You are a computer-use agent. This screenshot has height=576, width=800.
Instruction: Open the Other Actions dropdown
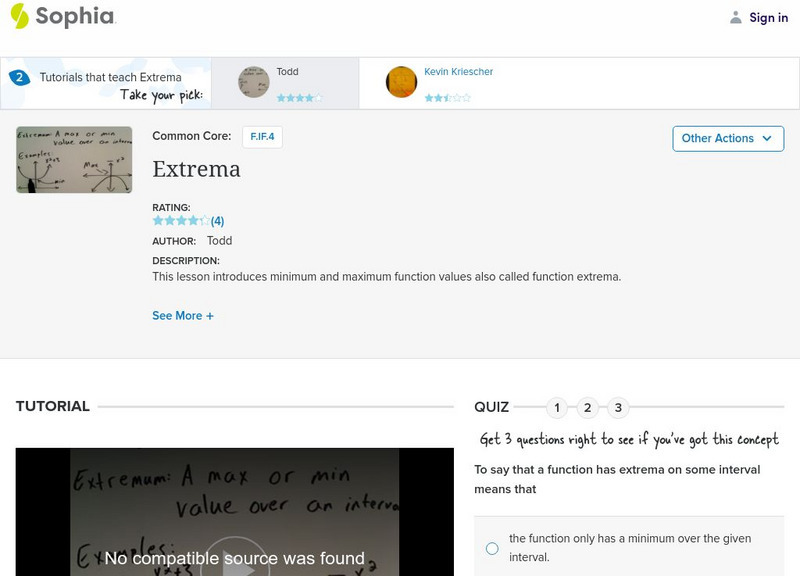pos(727,138)
